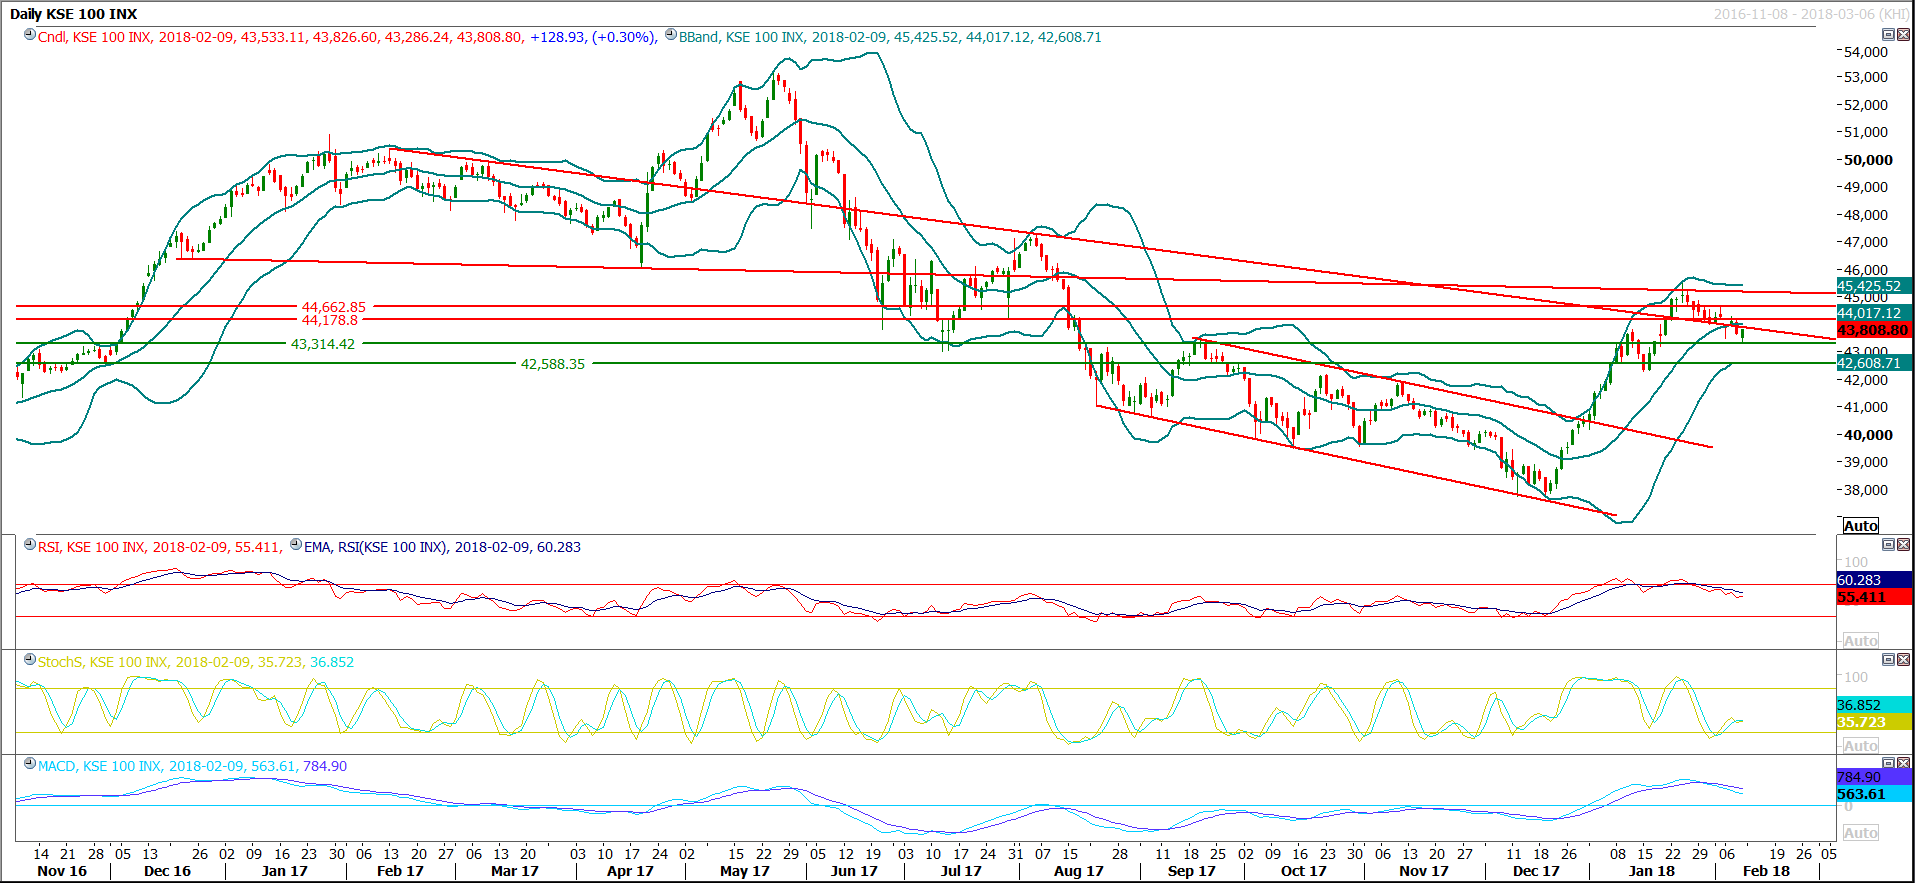Click the Feb 18 month label
Image resolution: width=1915 pixels, height=883 pixels.
(x=1767, y=871)
